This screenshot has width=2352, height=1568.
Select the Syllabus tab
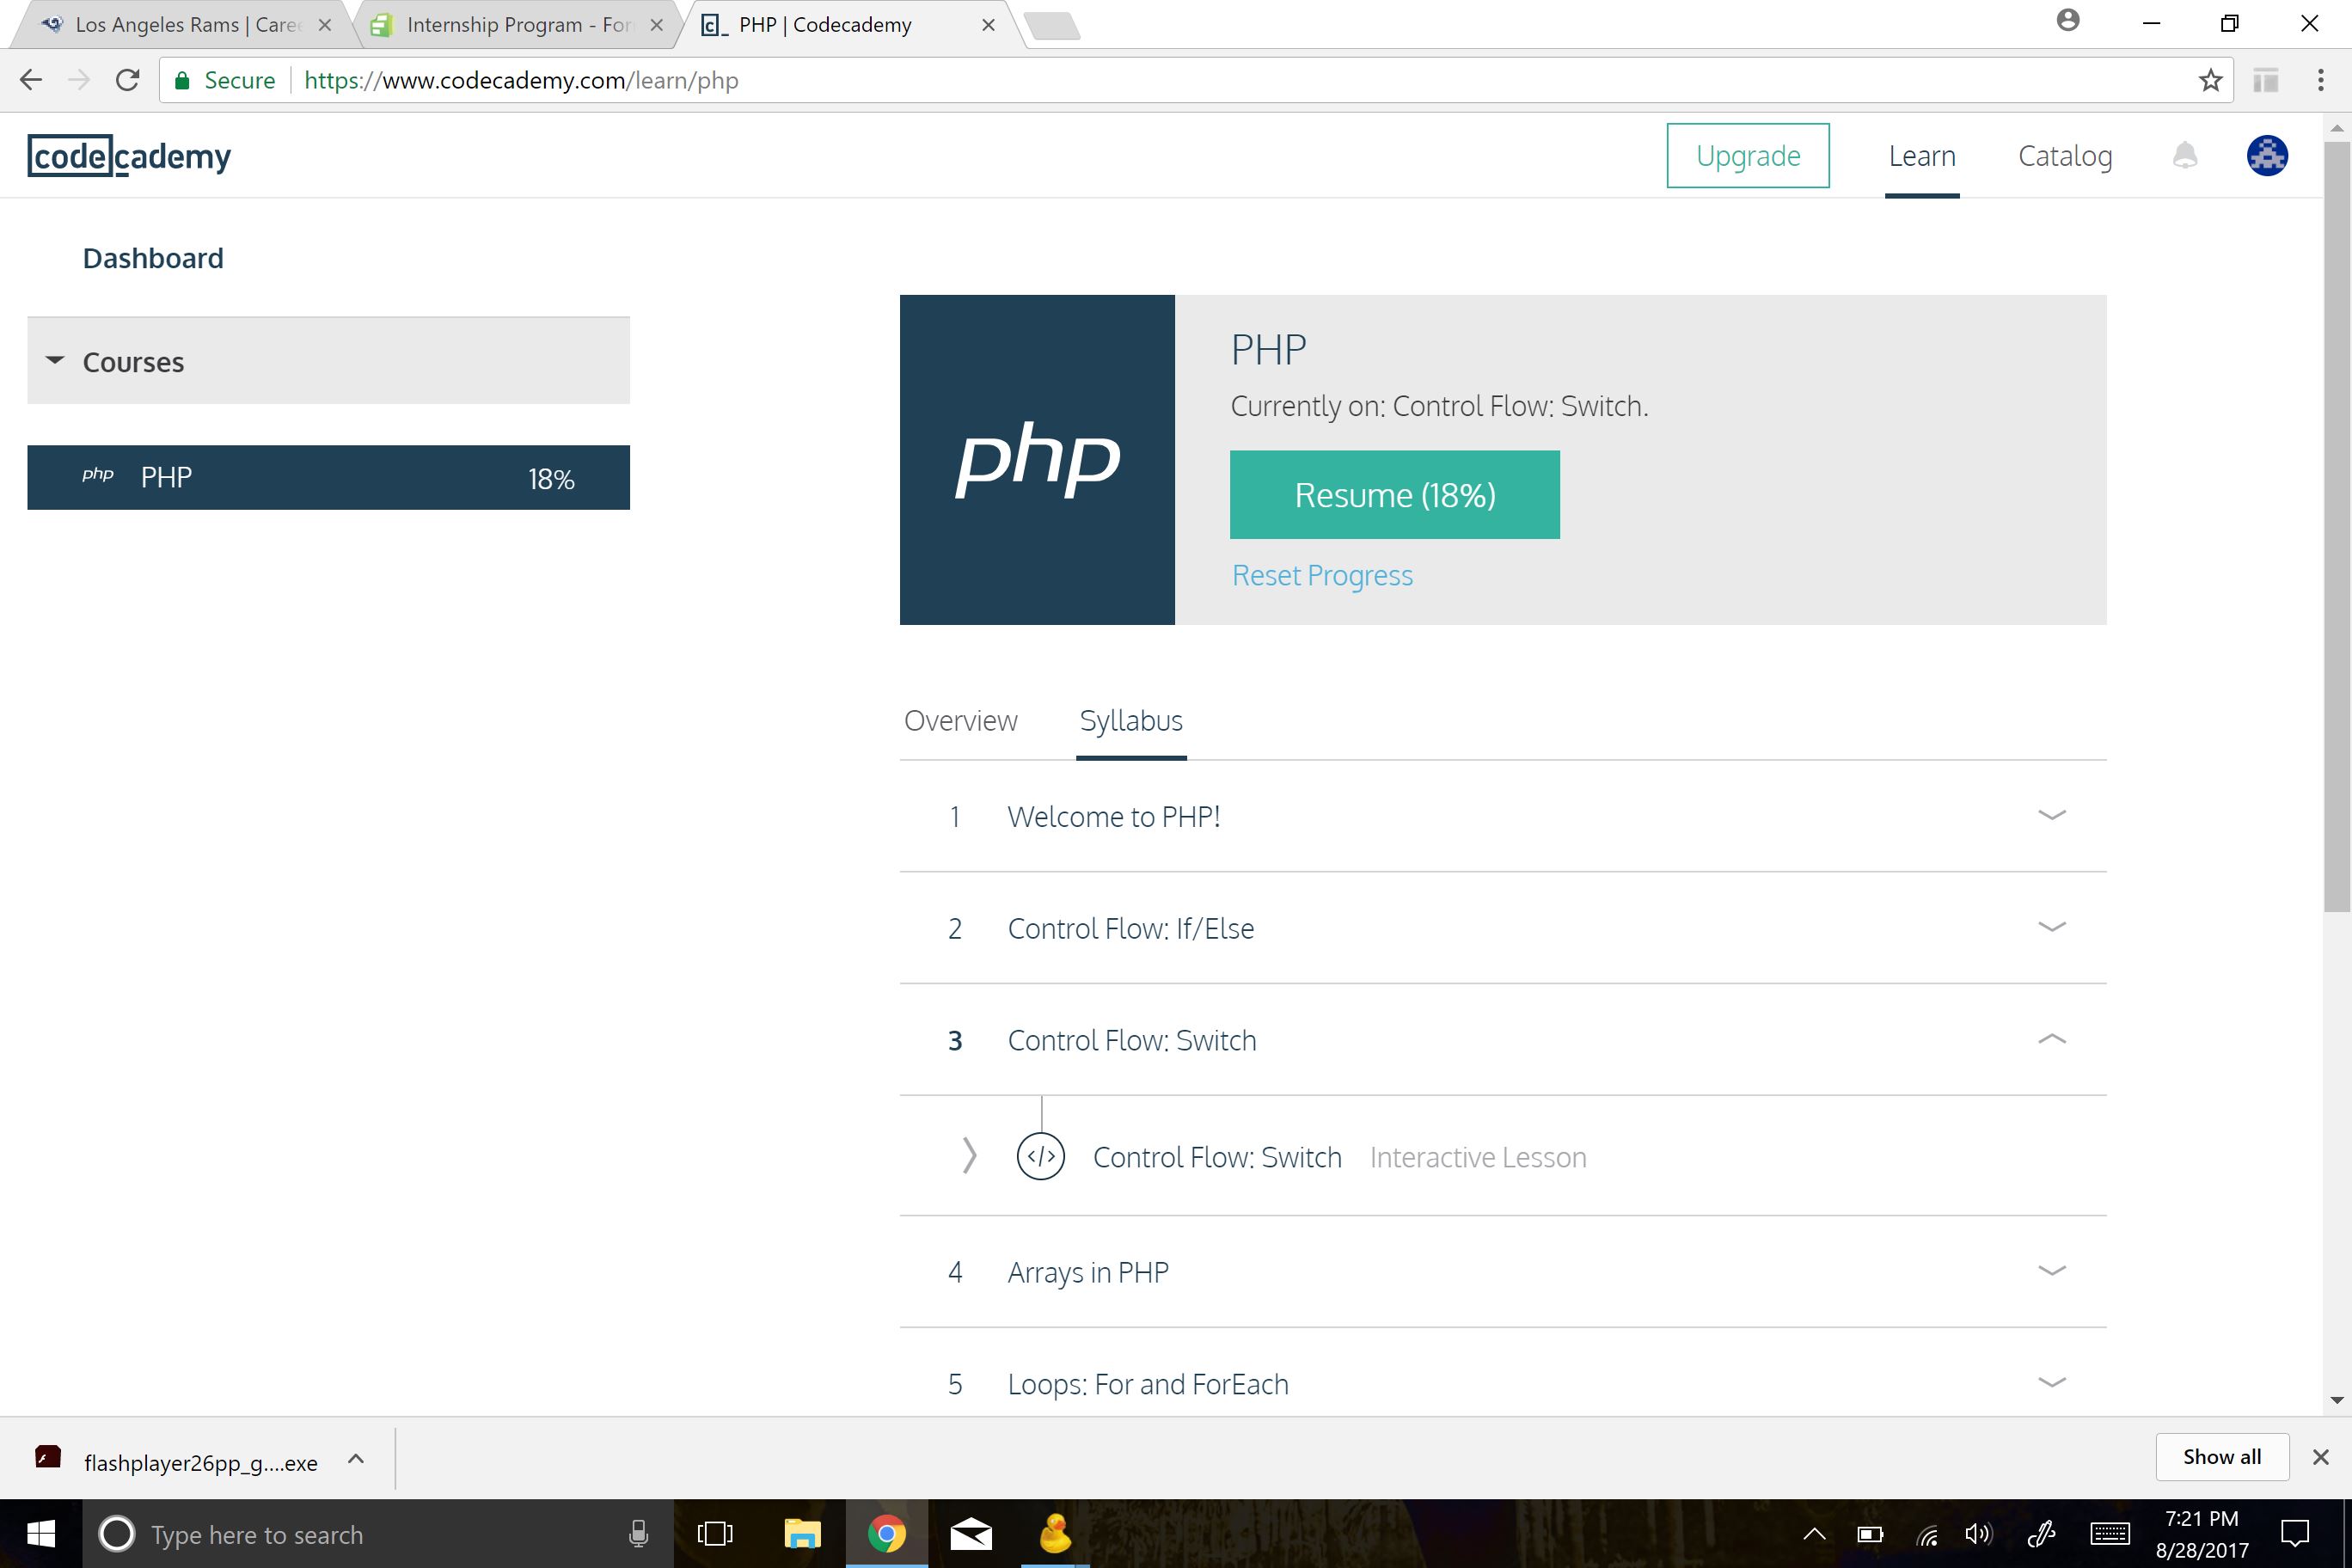pos(1130,720)
